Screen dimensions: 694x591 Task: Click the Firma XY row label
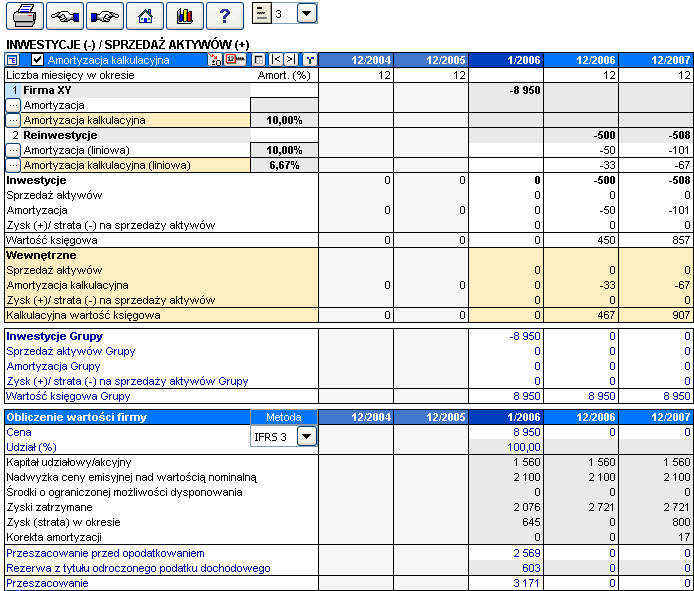[47, 90]
